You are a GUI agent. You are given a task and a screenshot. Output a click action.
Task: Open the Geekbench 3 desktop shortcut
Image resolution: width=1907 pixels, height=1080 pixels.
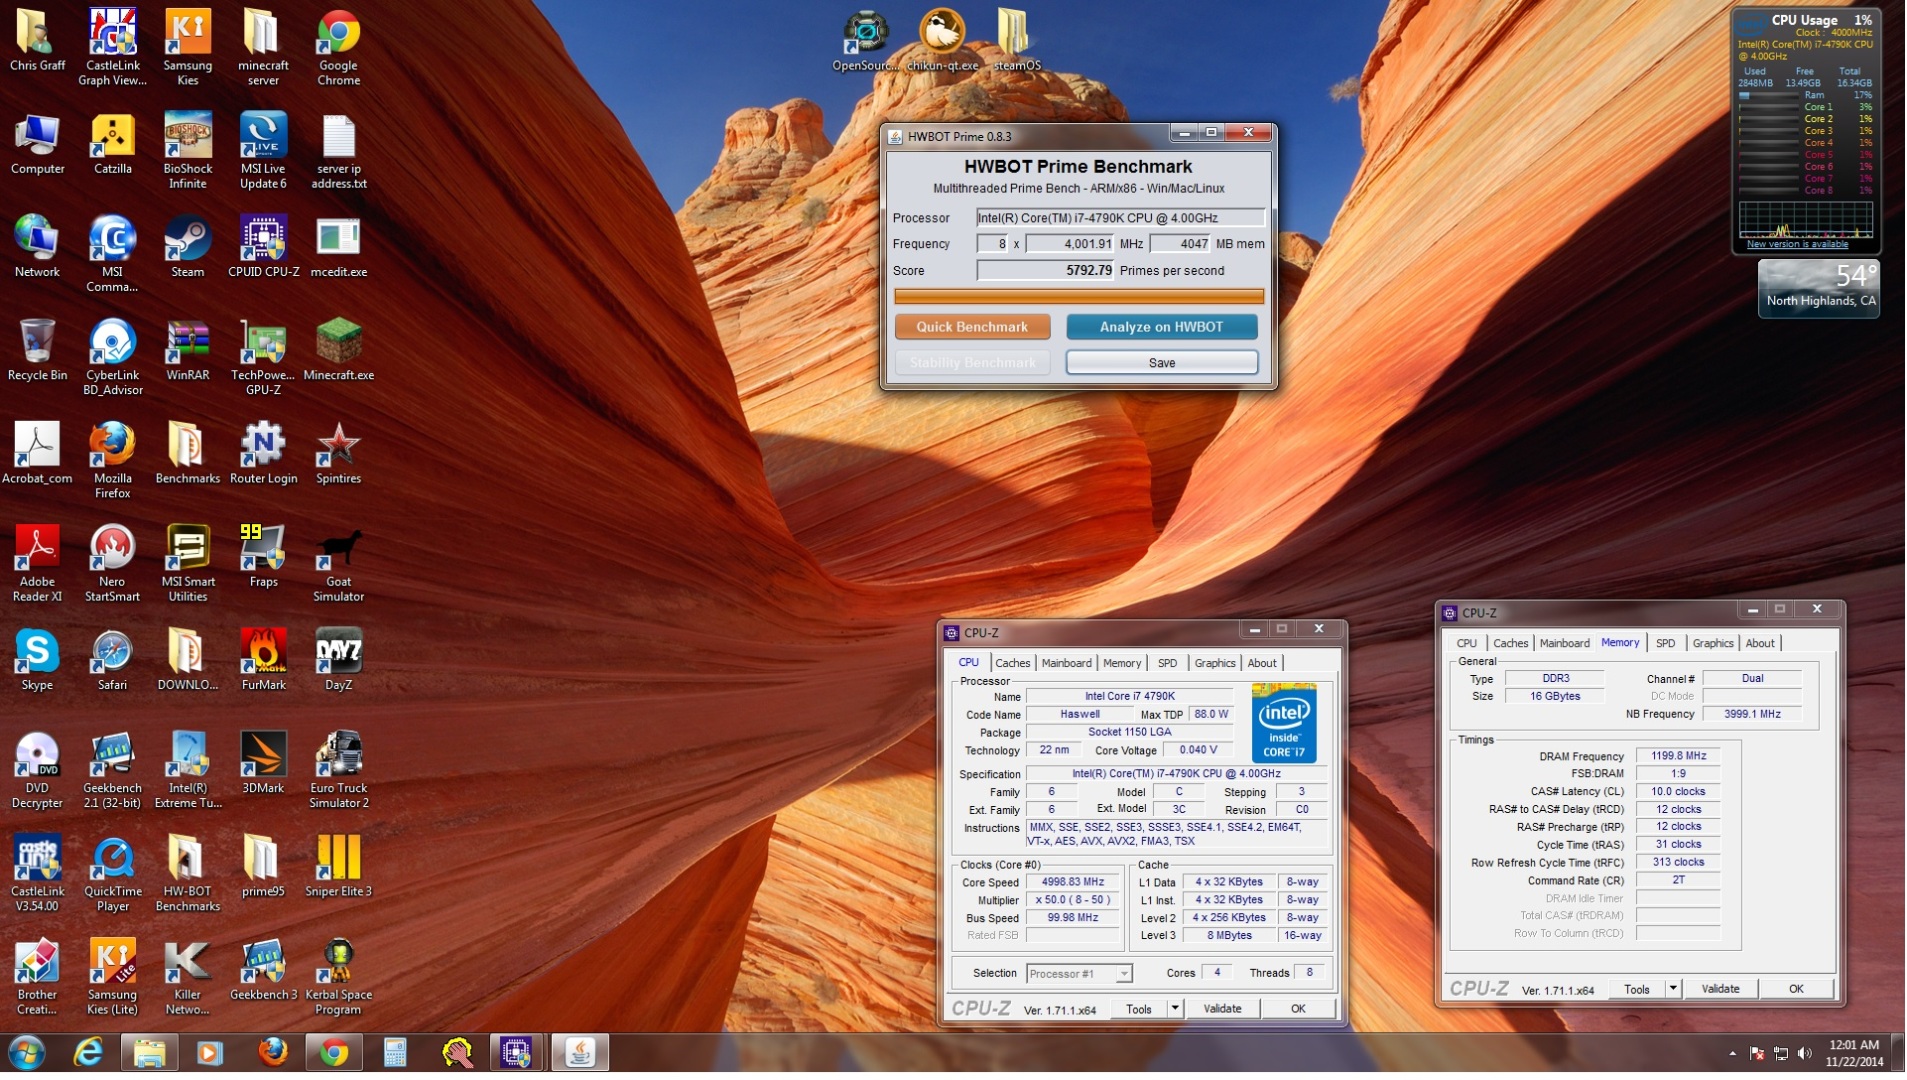263,970
